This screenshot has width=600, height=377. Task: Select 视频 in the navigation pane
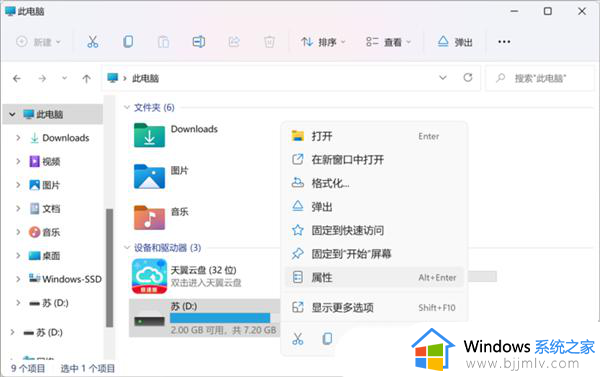tap(45, 162)
